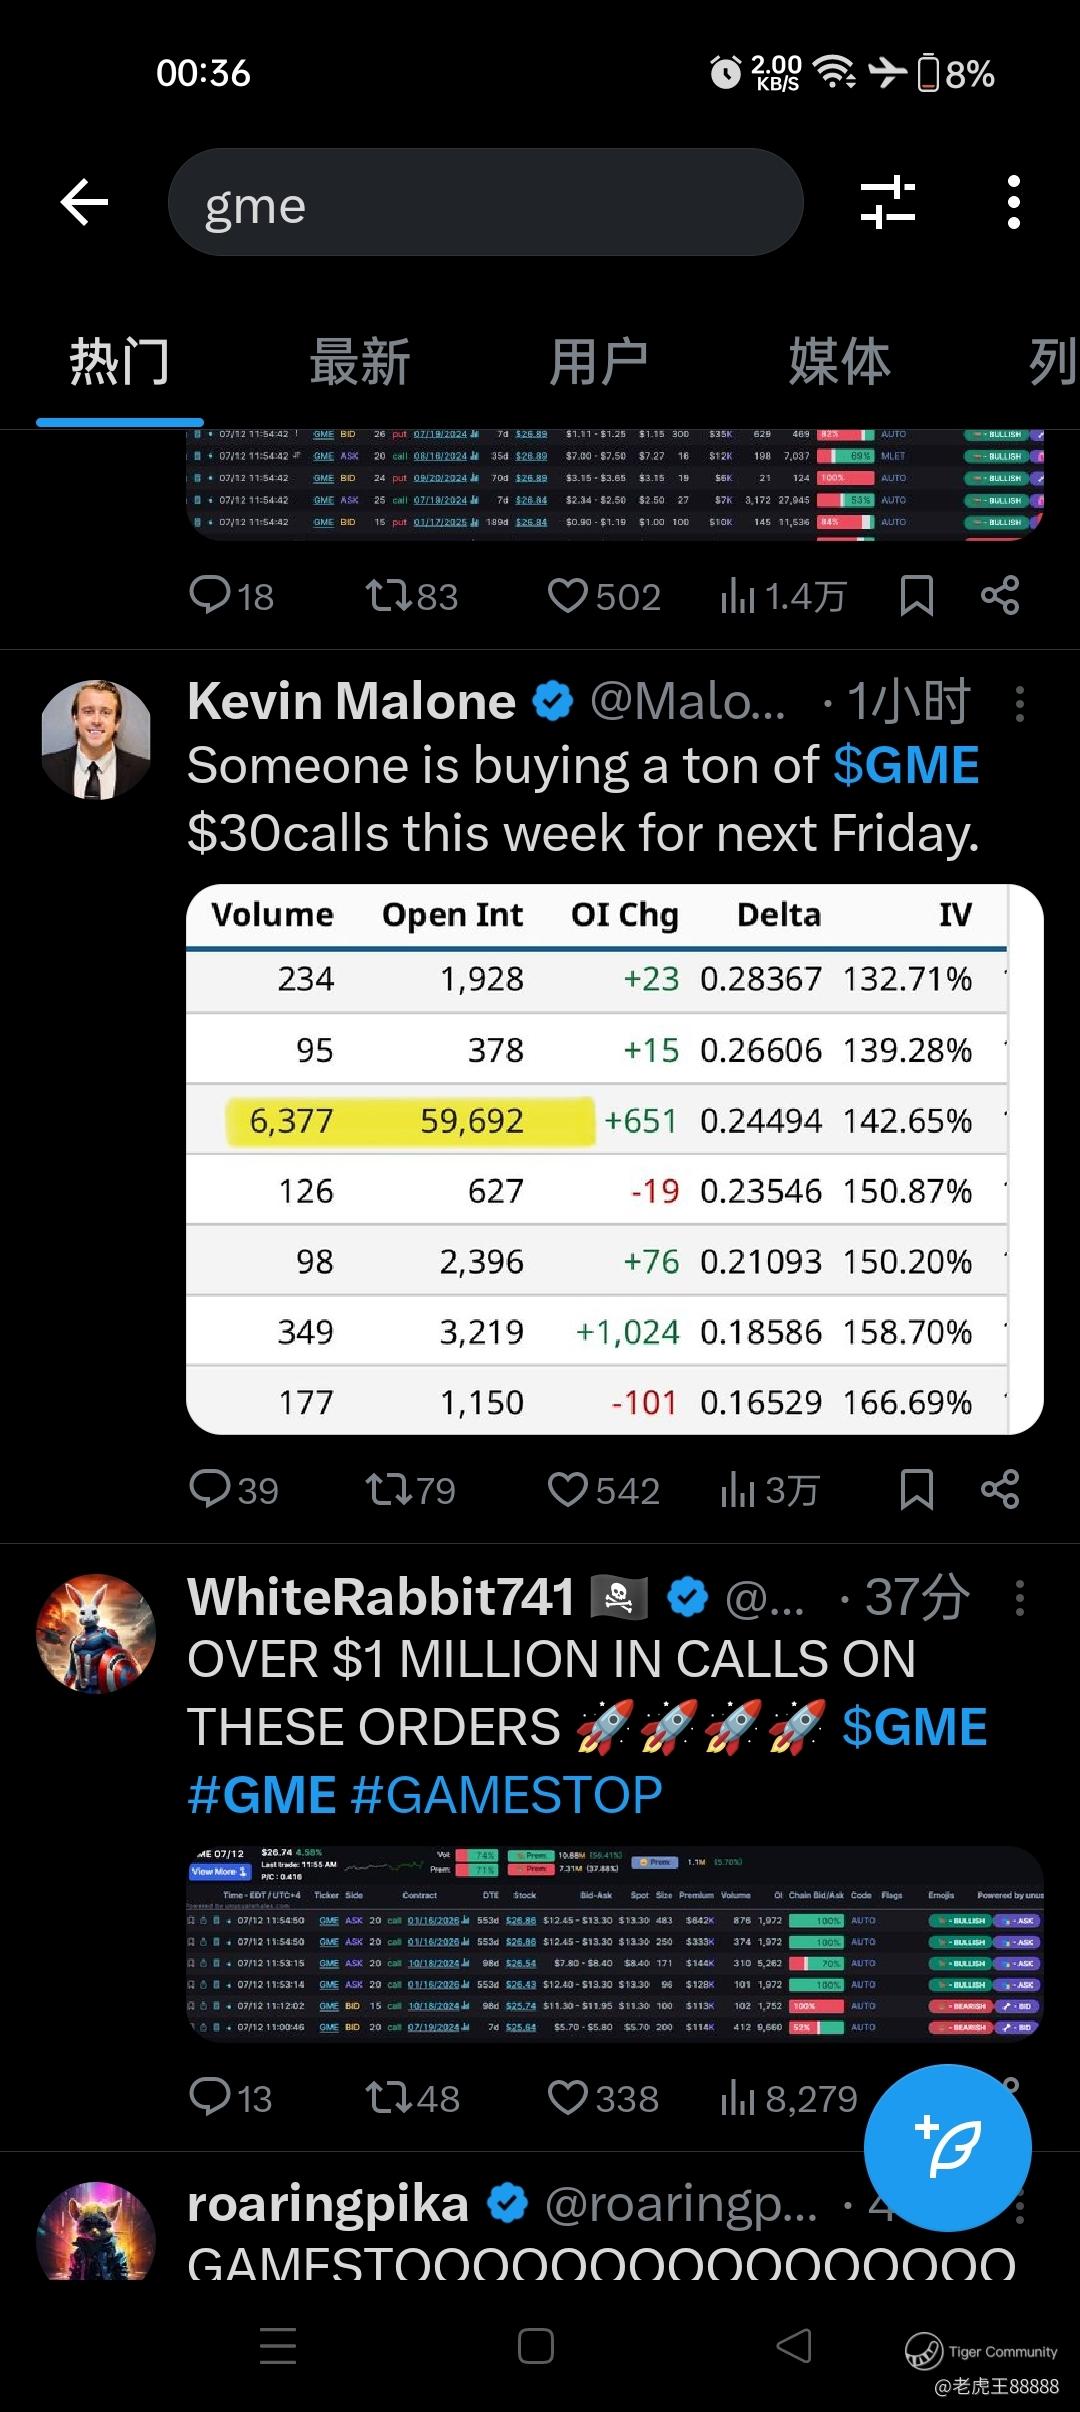The width and height of the screenshot is (1080, 2412).
Task: View Kevin Malone's profile picture
Action: coord(96,740)
